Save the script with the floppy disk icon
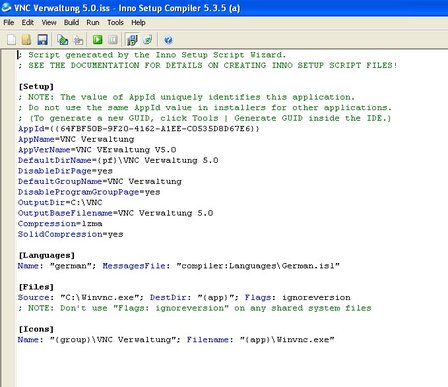Image resolution: width=448 pixels, height=387 pixels. [42, 40]
